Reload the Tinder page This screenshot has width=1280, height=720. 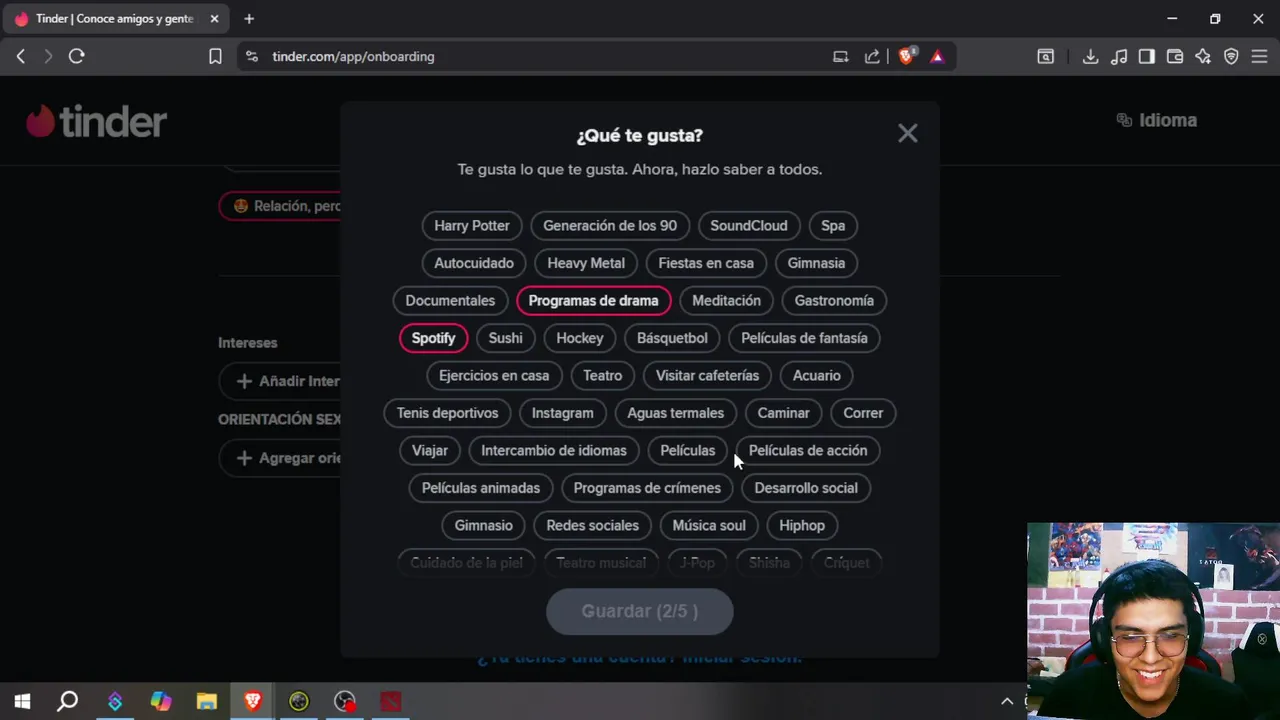click(76, 57)
